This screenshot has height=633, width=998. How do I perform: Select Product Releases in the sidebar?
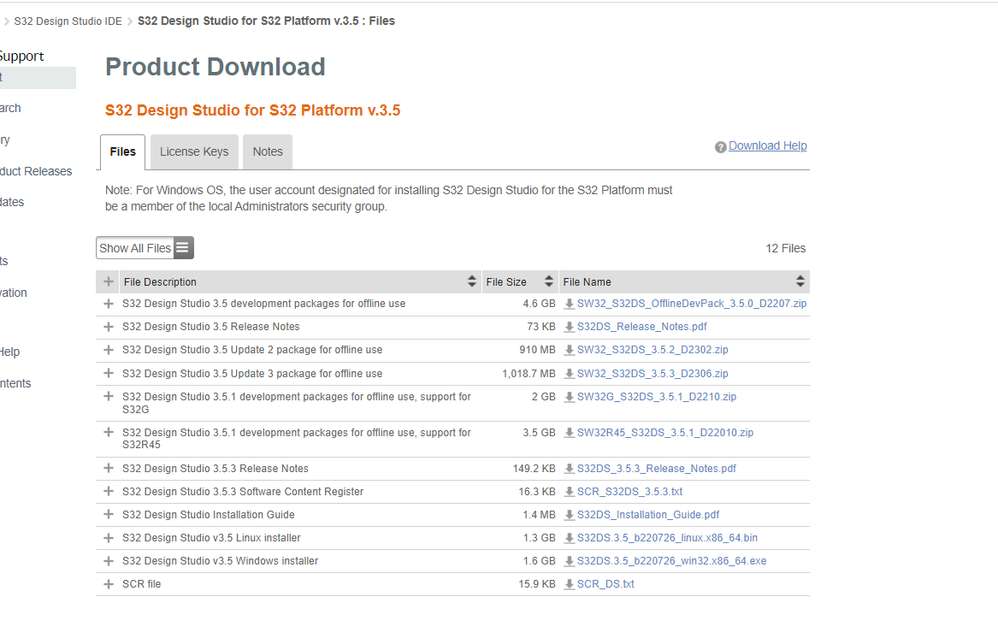coord(37,171)
